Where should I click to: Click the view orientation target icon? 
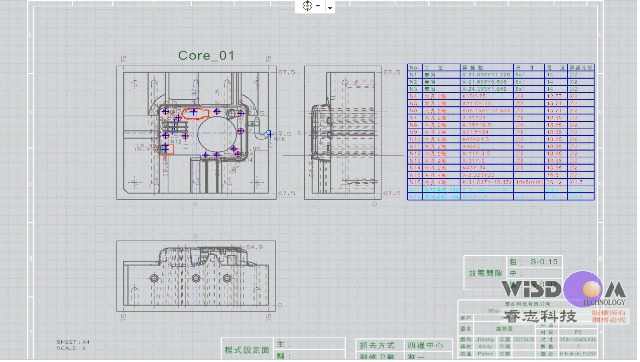point(307,6)
